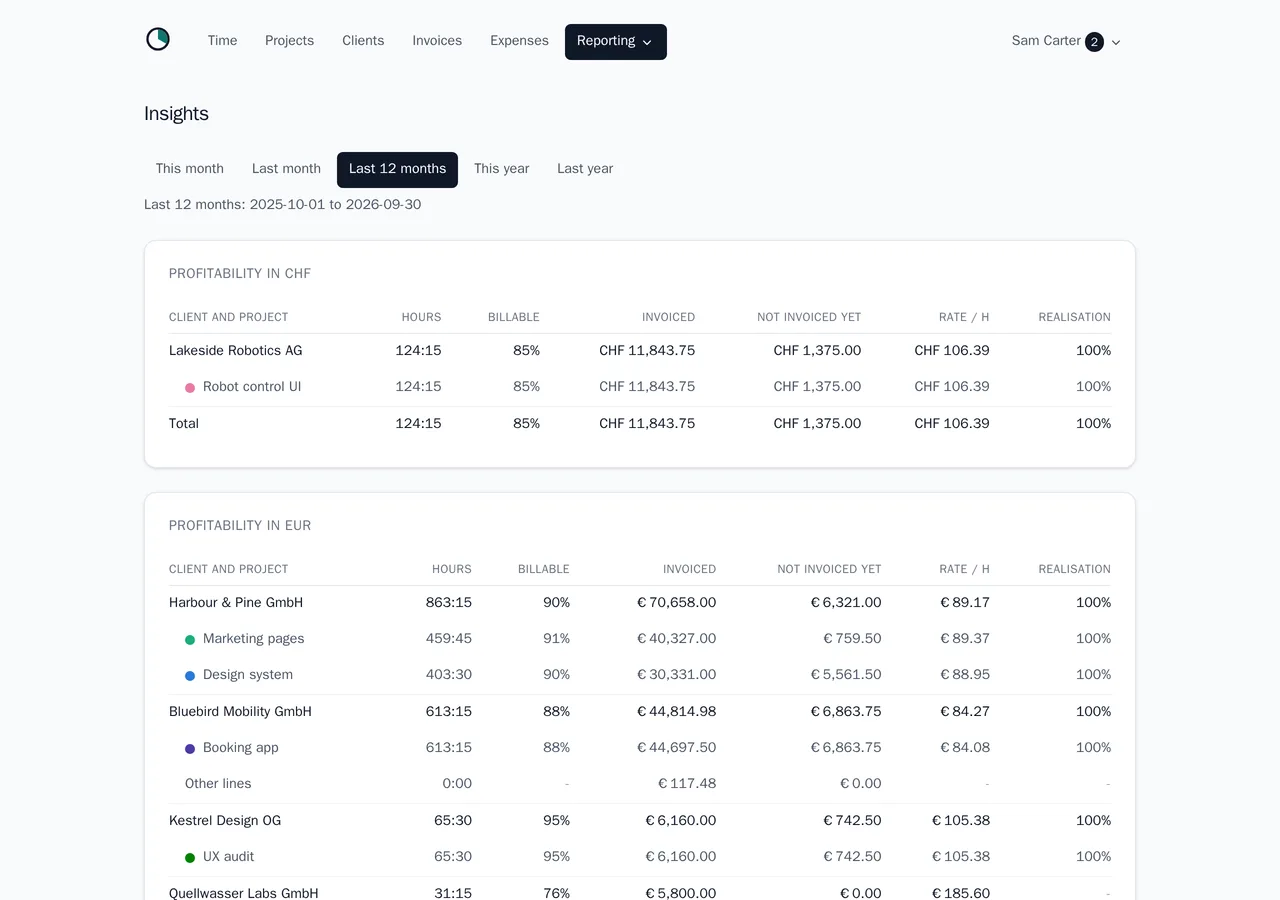Open the Kestrel Design OG client
Viewport: 1280px width, 900px height.
[x=225, y=821]
